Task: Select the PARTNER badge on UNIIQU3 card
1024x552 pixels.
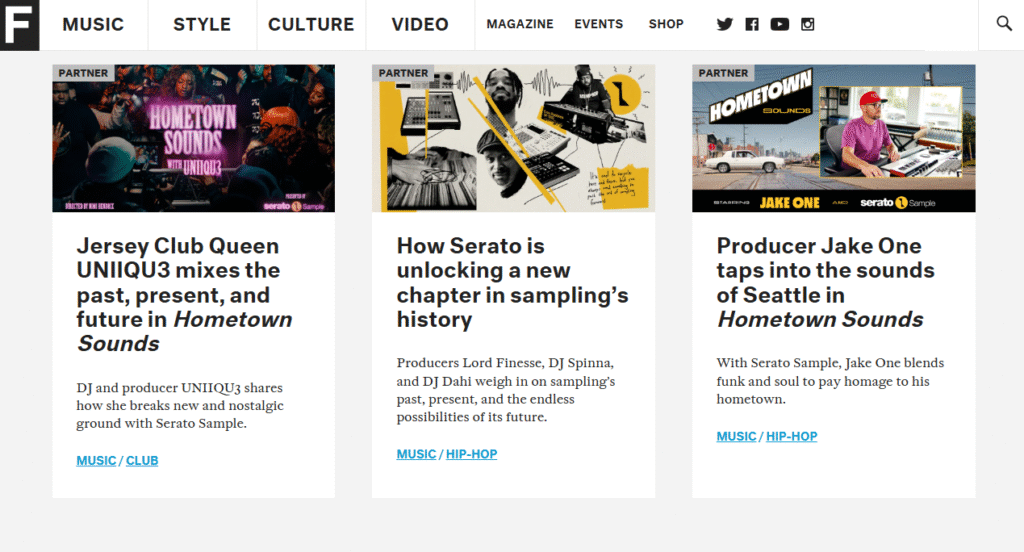Action: (83, 73)
